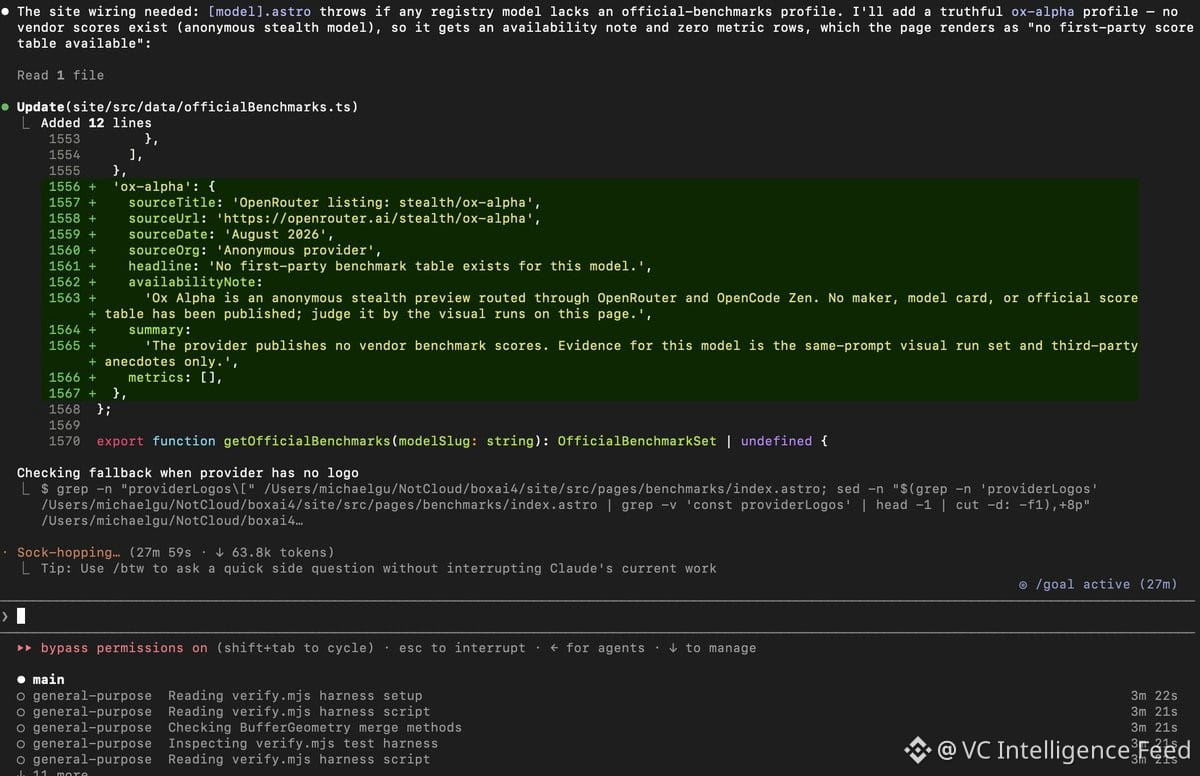Click the getOfficialBenchmarks function declaration line
Screen dimensions: 1200x776
coord(463,441)
